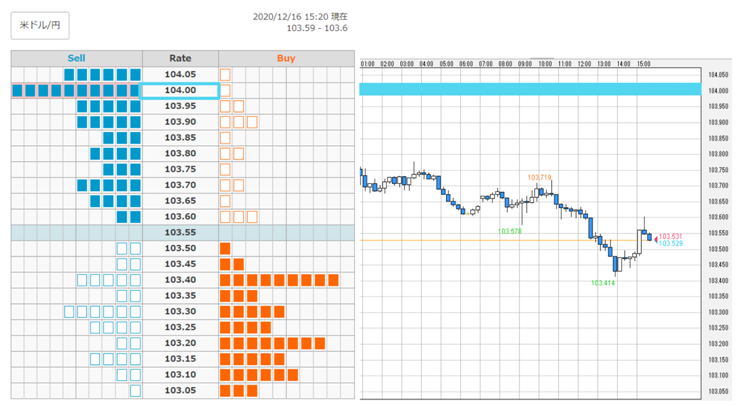Click the 103.95 rate cell
Viewport: 740px width, 406px height.
(x=180, y=106)
